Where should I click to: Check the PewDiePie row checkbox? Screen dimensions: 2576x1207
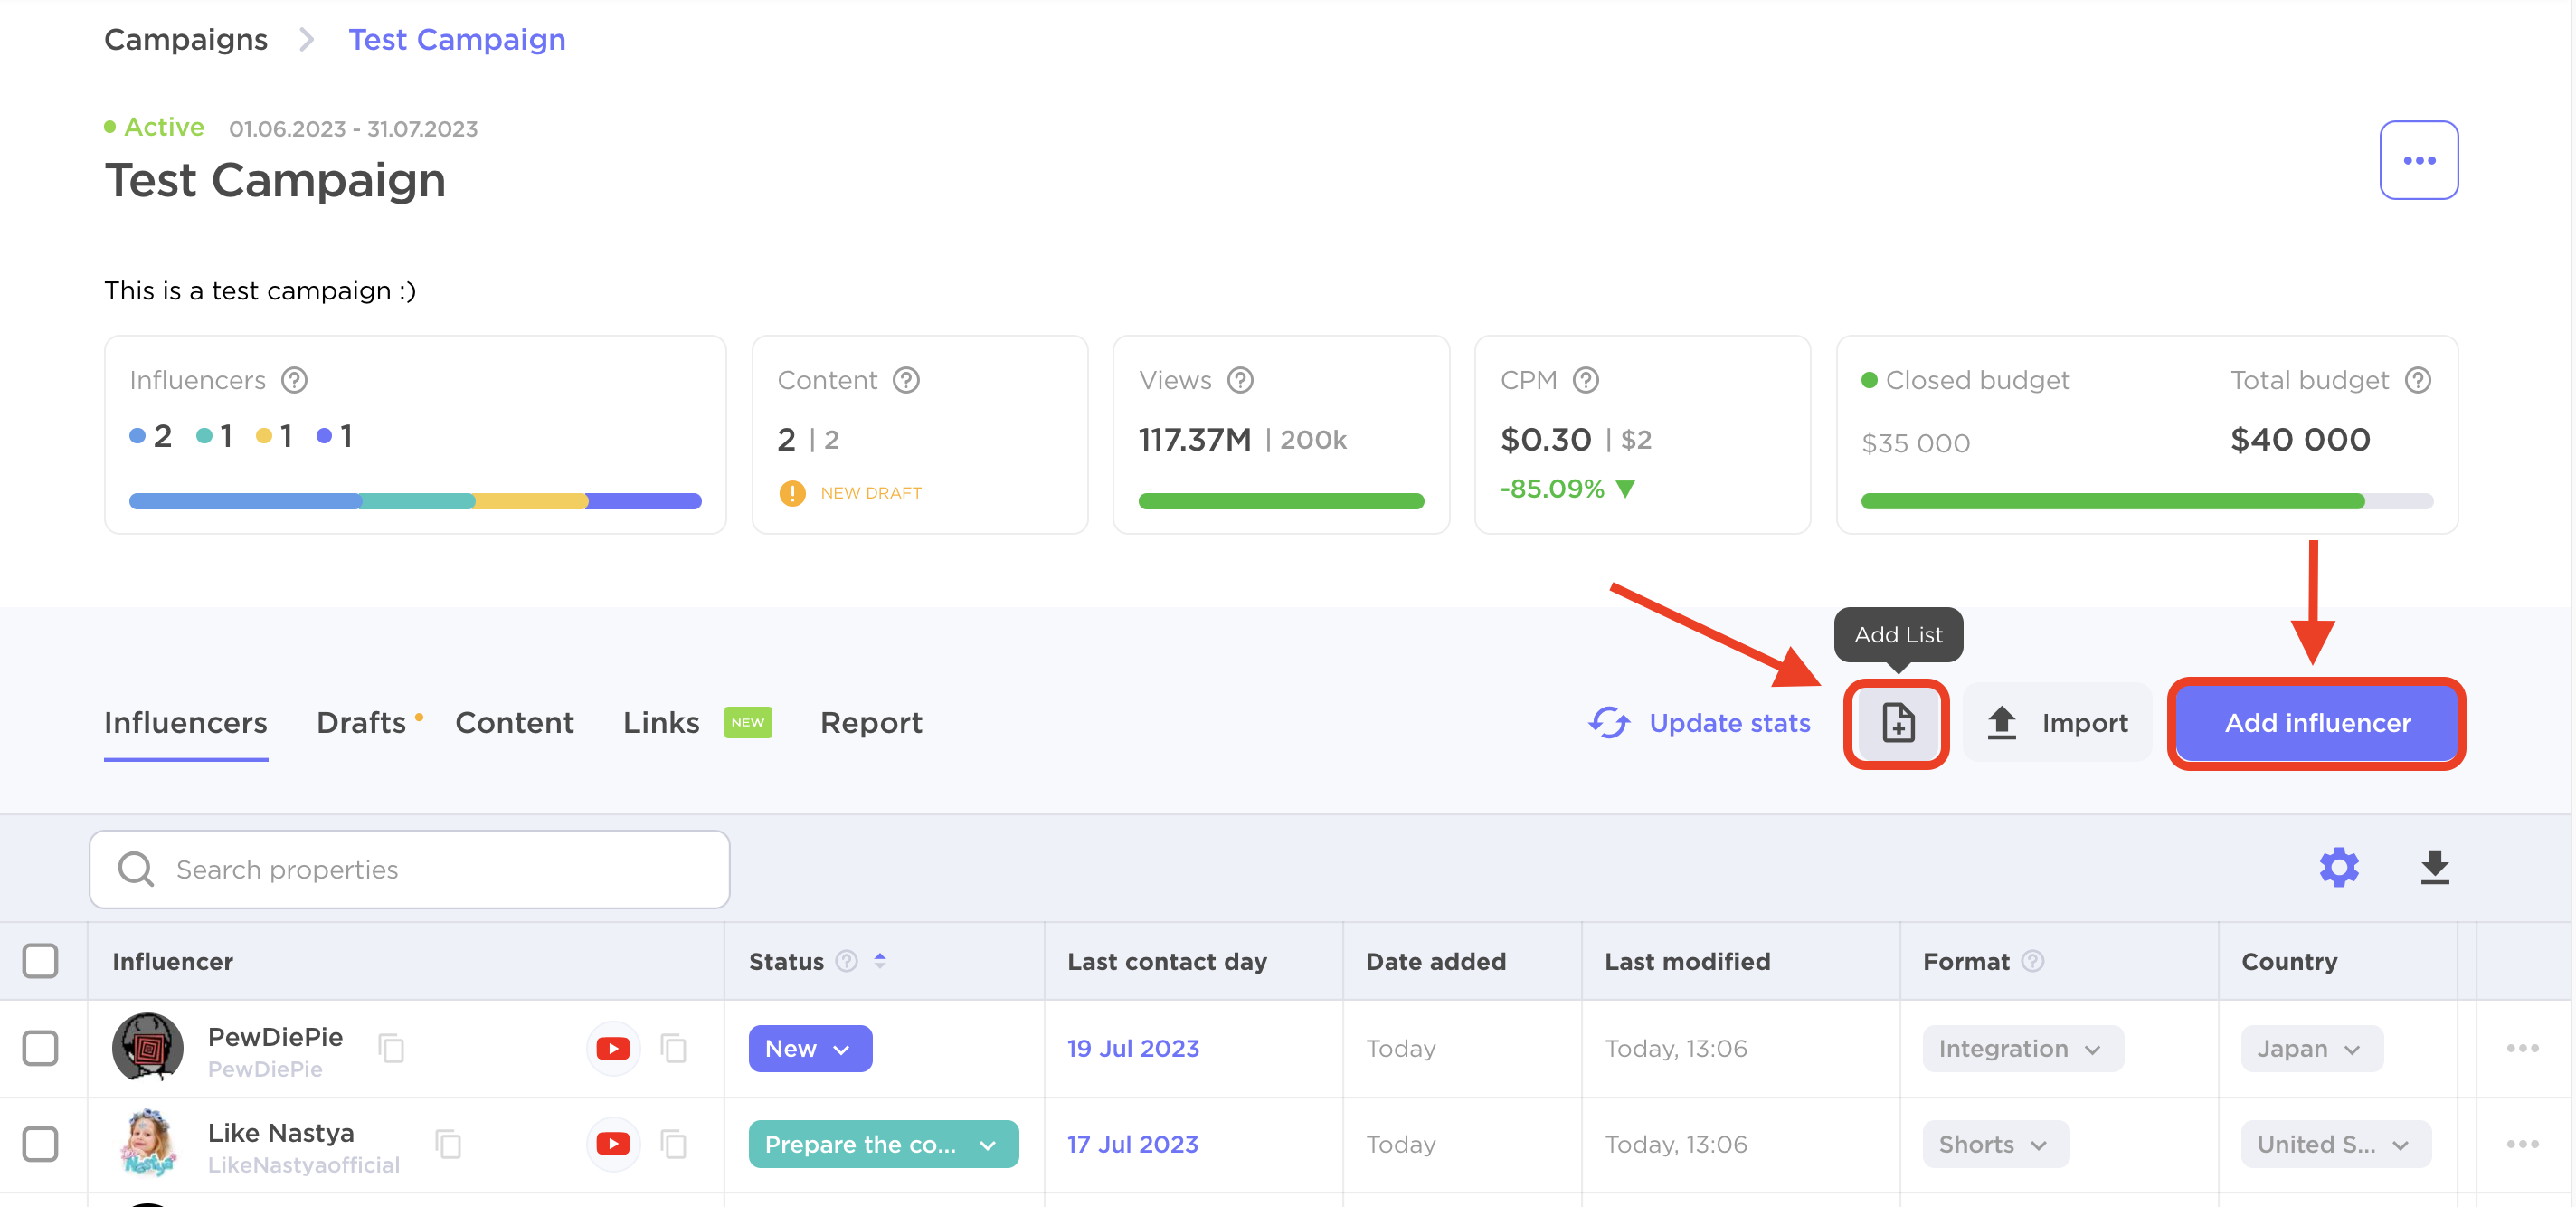(x=41, y=1048)
